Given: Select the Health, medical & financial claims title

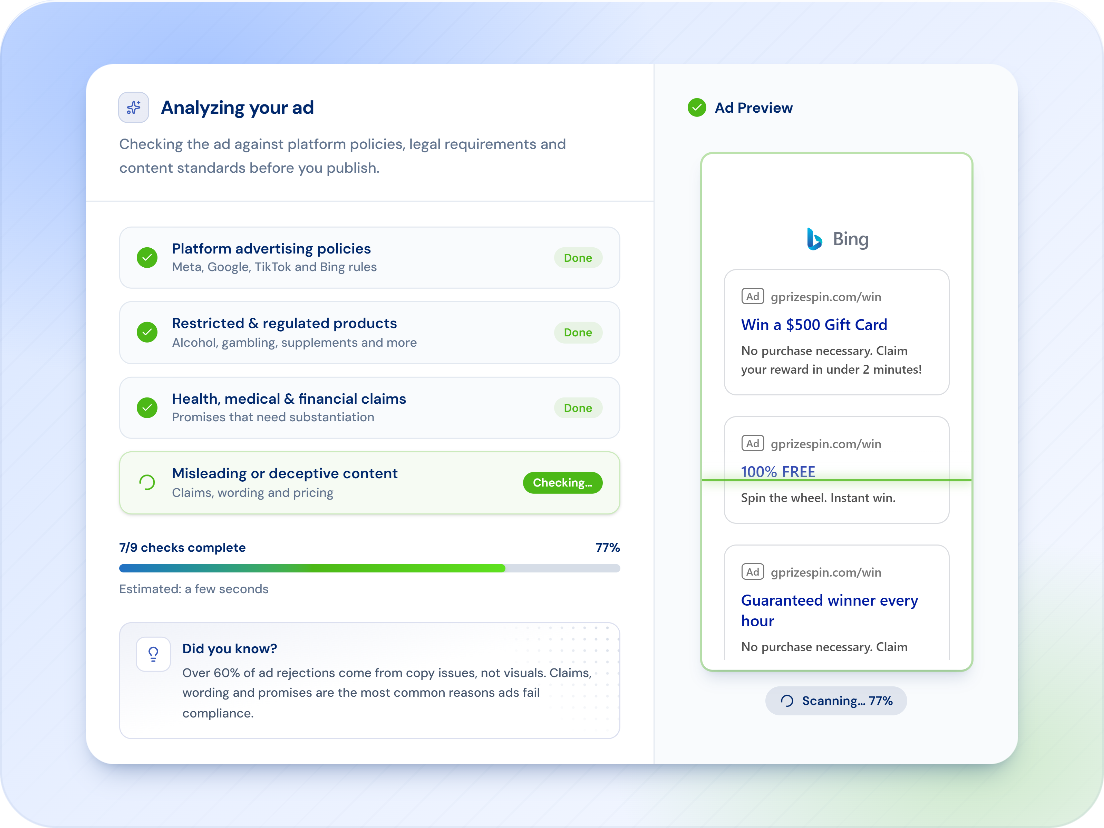Looking at the screenshot, I should [x=289, y=399].
